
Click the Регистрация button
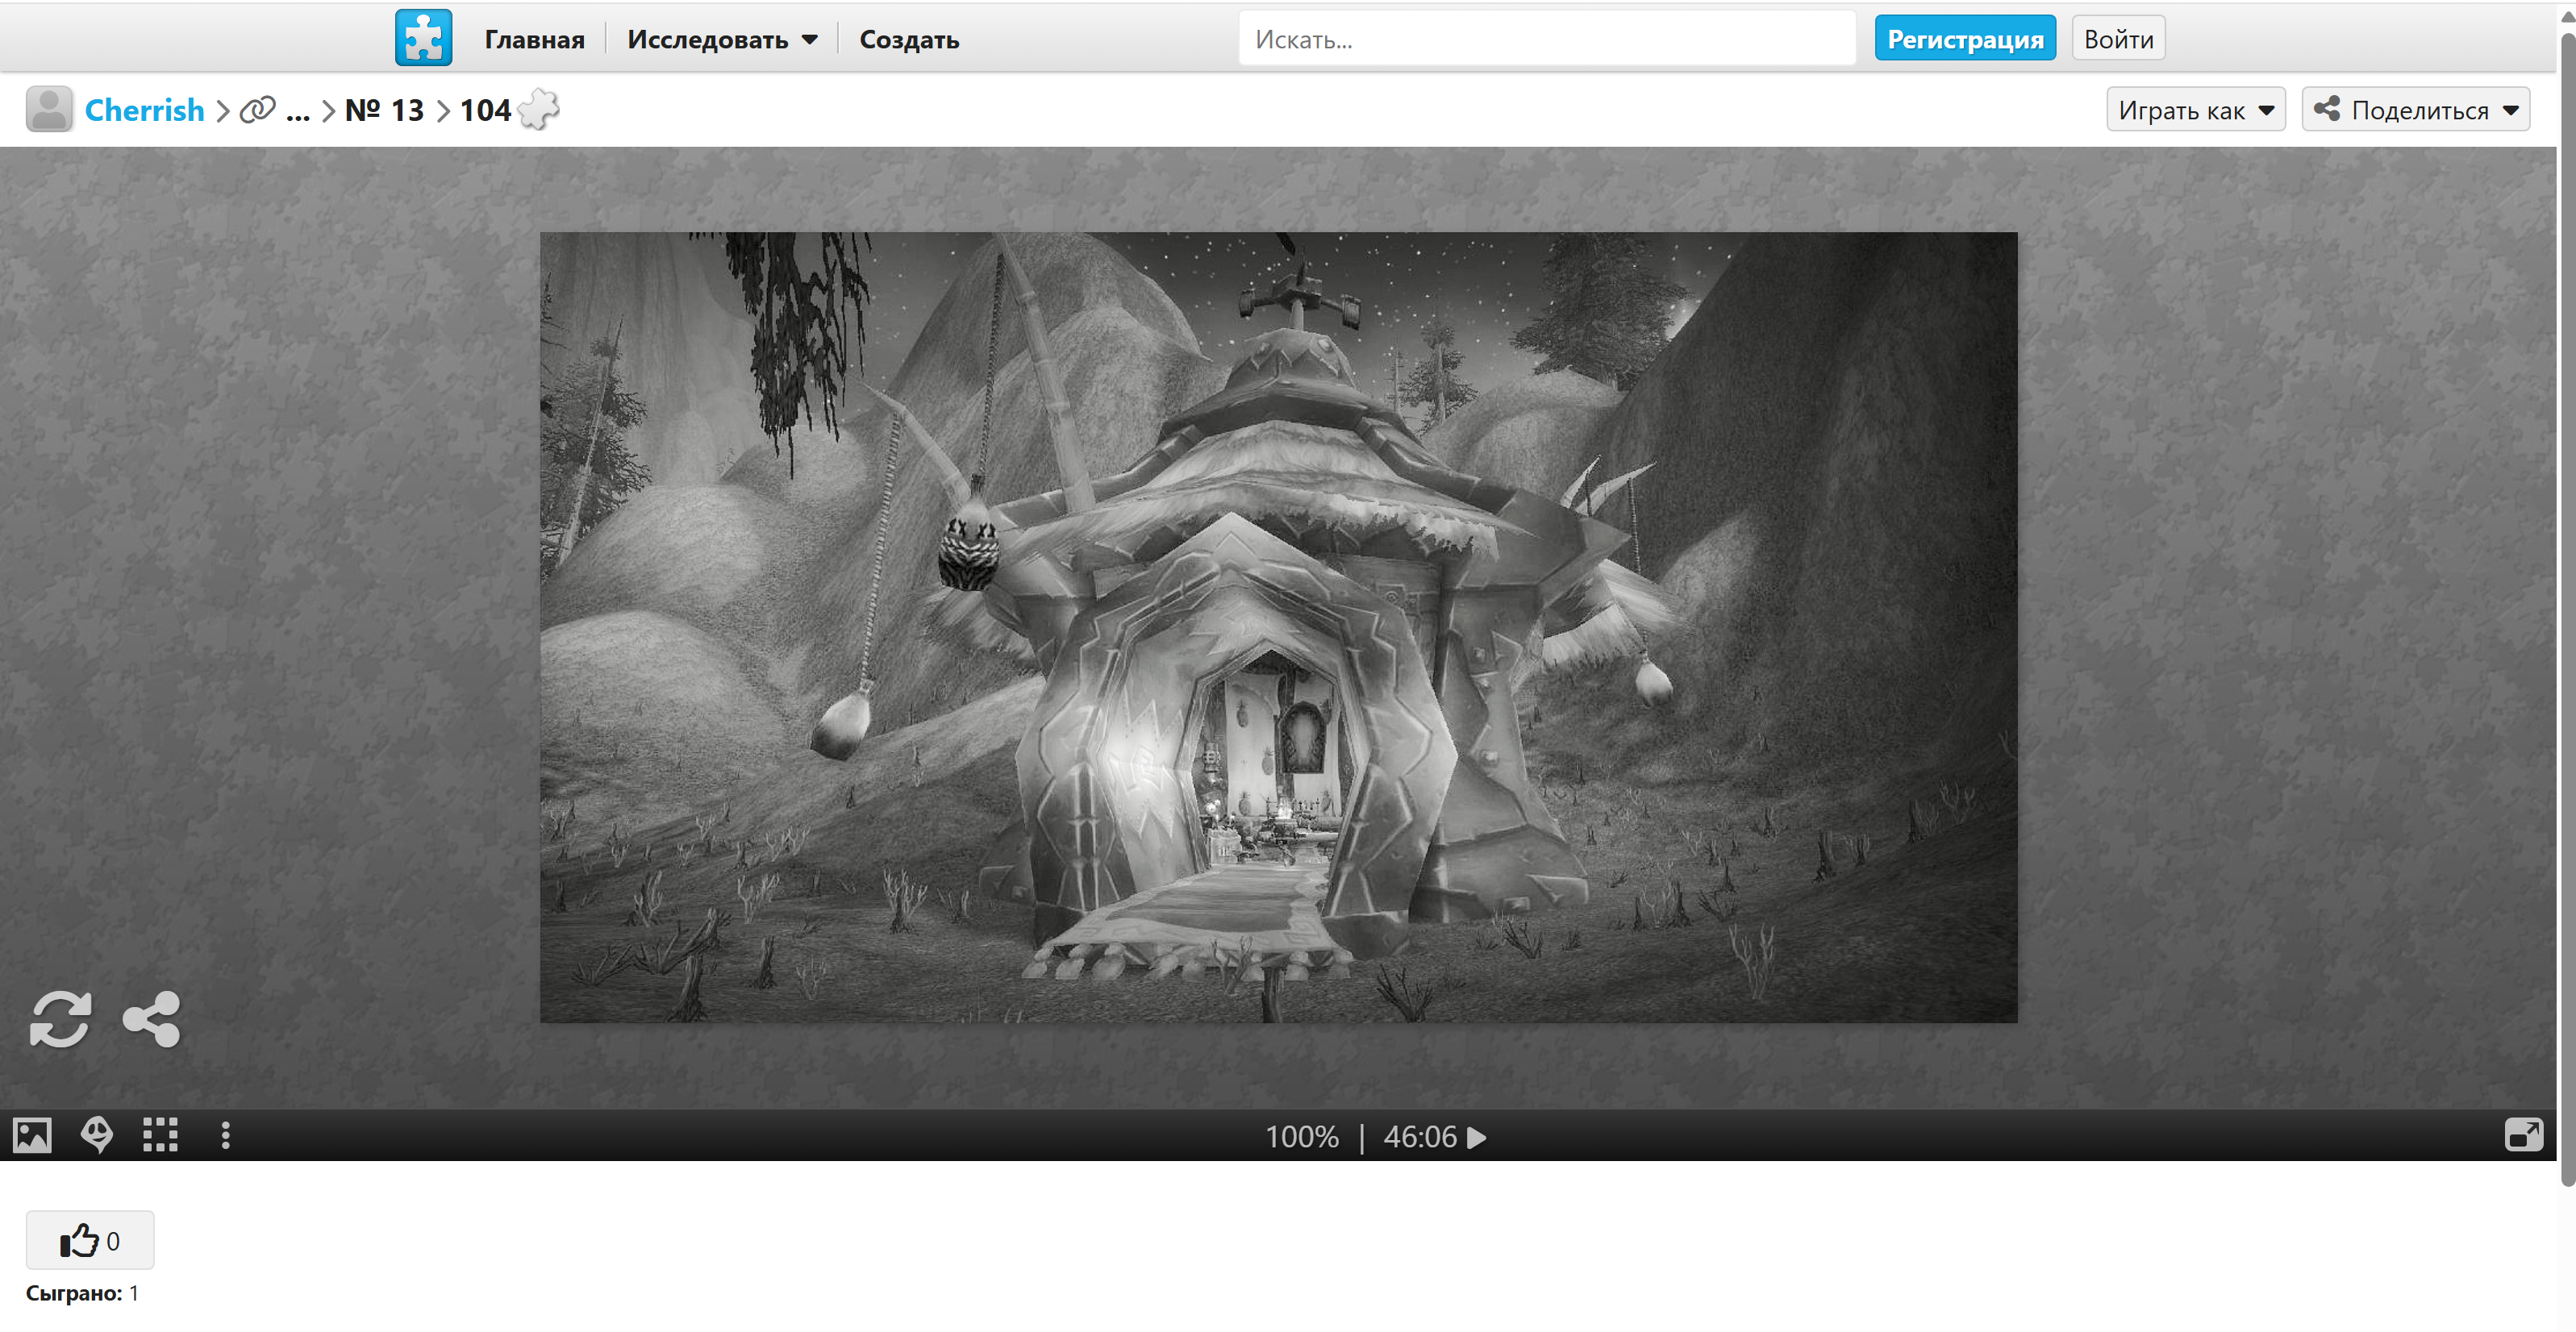(x=1964, y=39)
